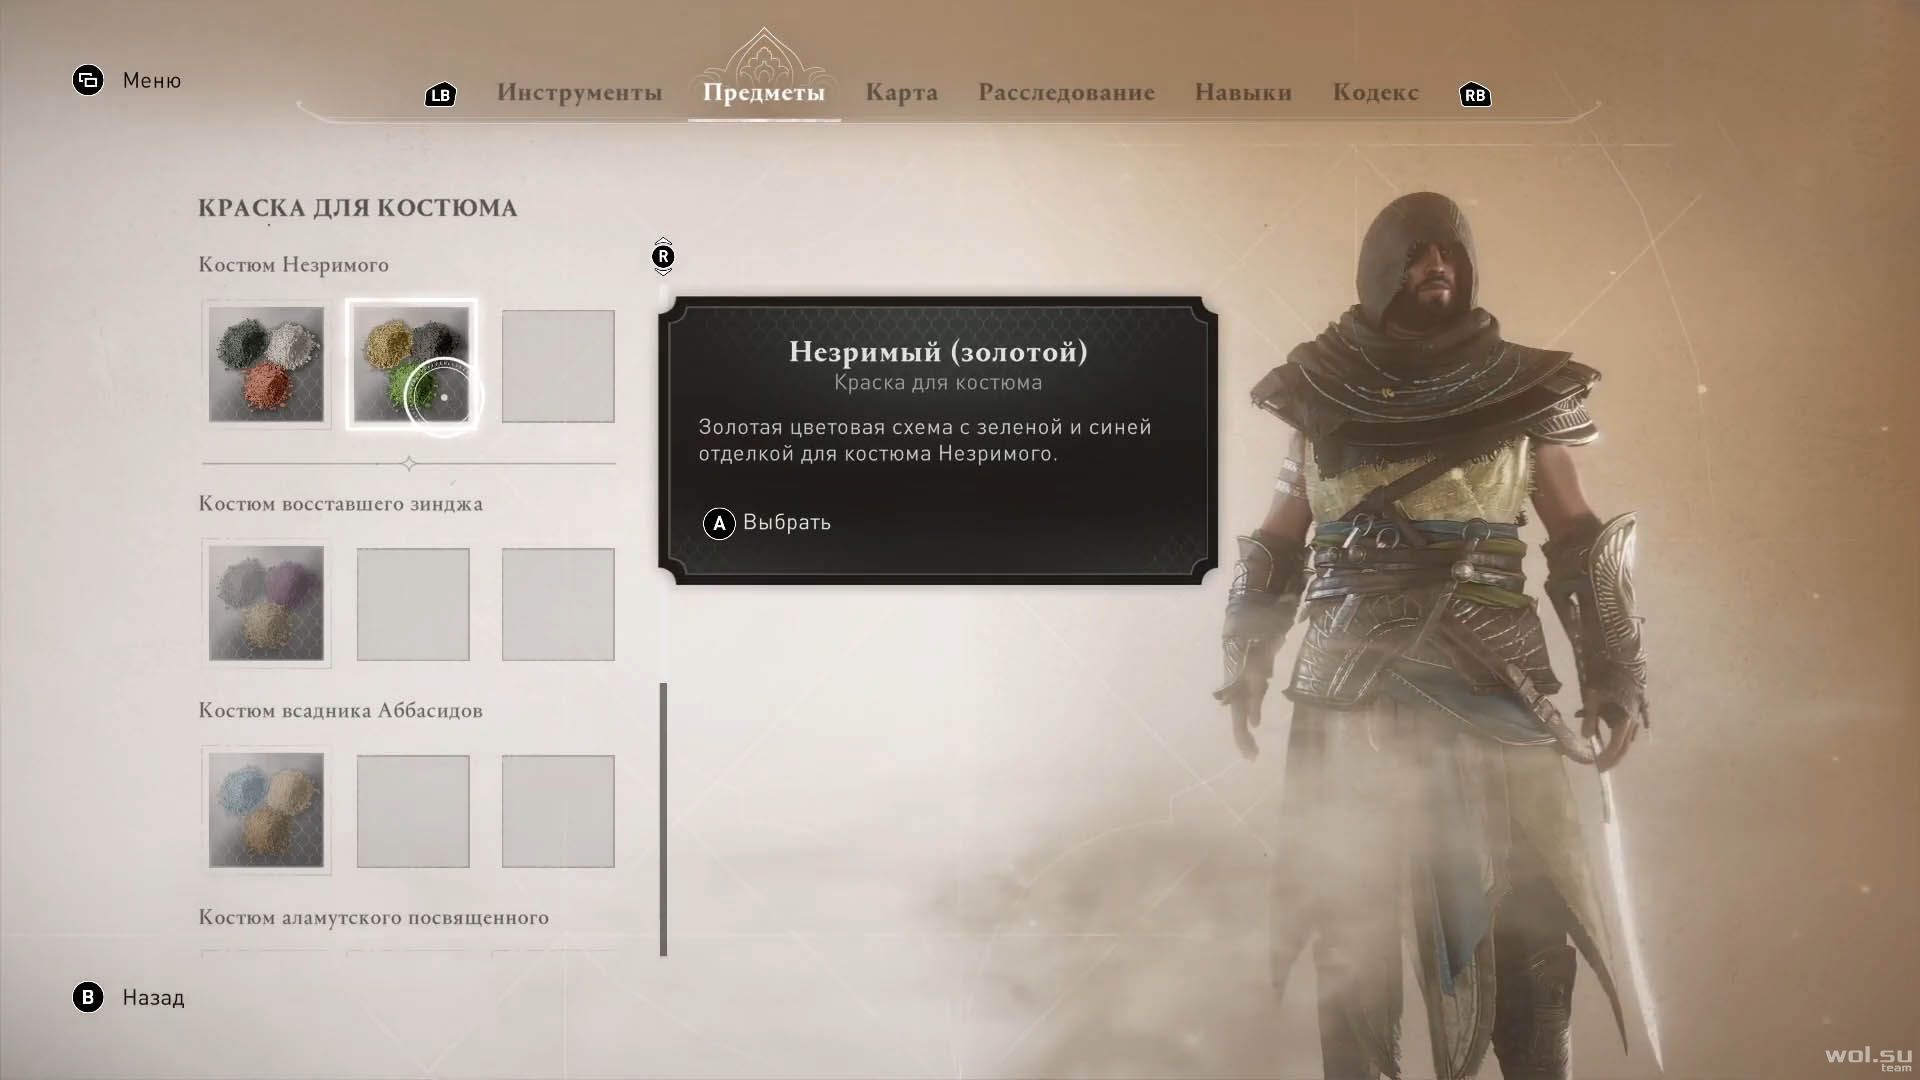
Task: Click the dye list vertical scrollbar
Action: (663, 820)
